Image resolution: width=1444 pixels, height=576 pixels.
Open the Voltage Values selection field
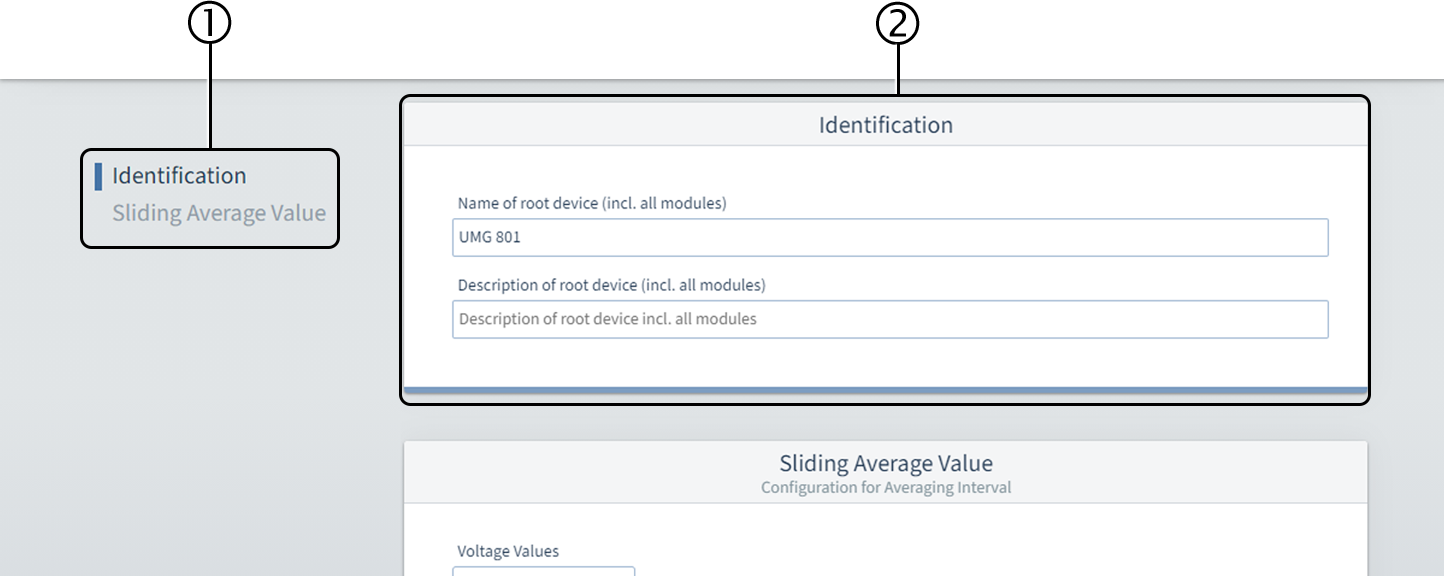pyautogui.click(x=543, y=572)
